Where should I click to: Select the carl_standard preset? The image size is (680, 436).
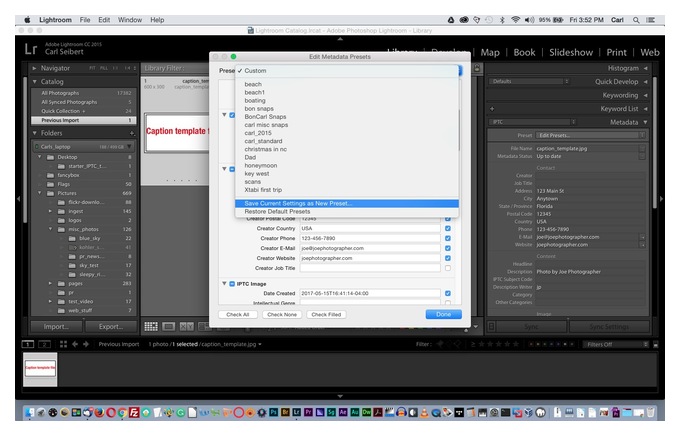(347, 141)
